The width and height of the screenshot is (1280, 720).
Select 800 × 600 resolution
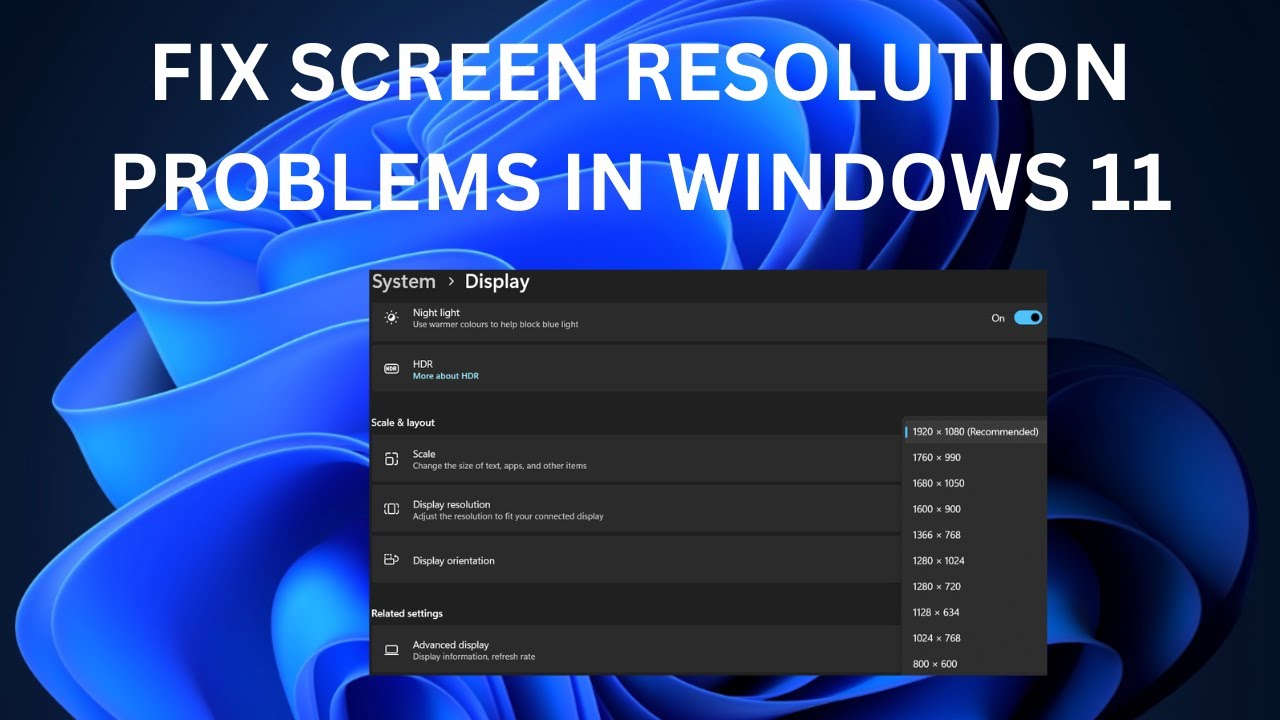point(975,664)
